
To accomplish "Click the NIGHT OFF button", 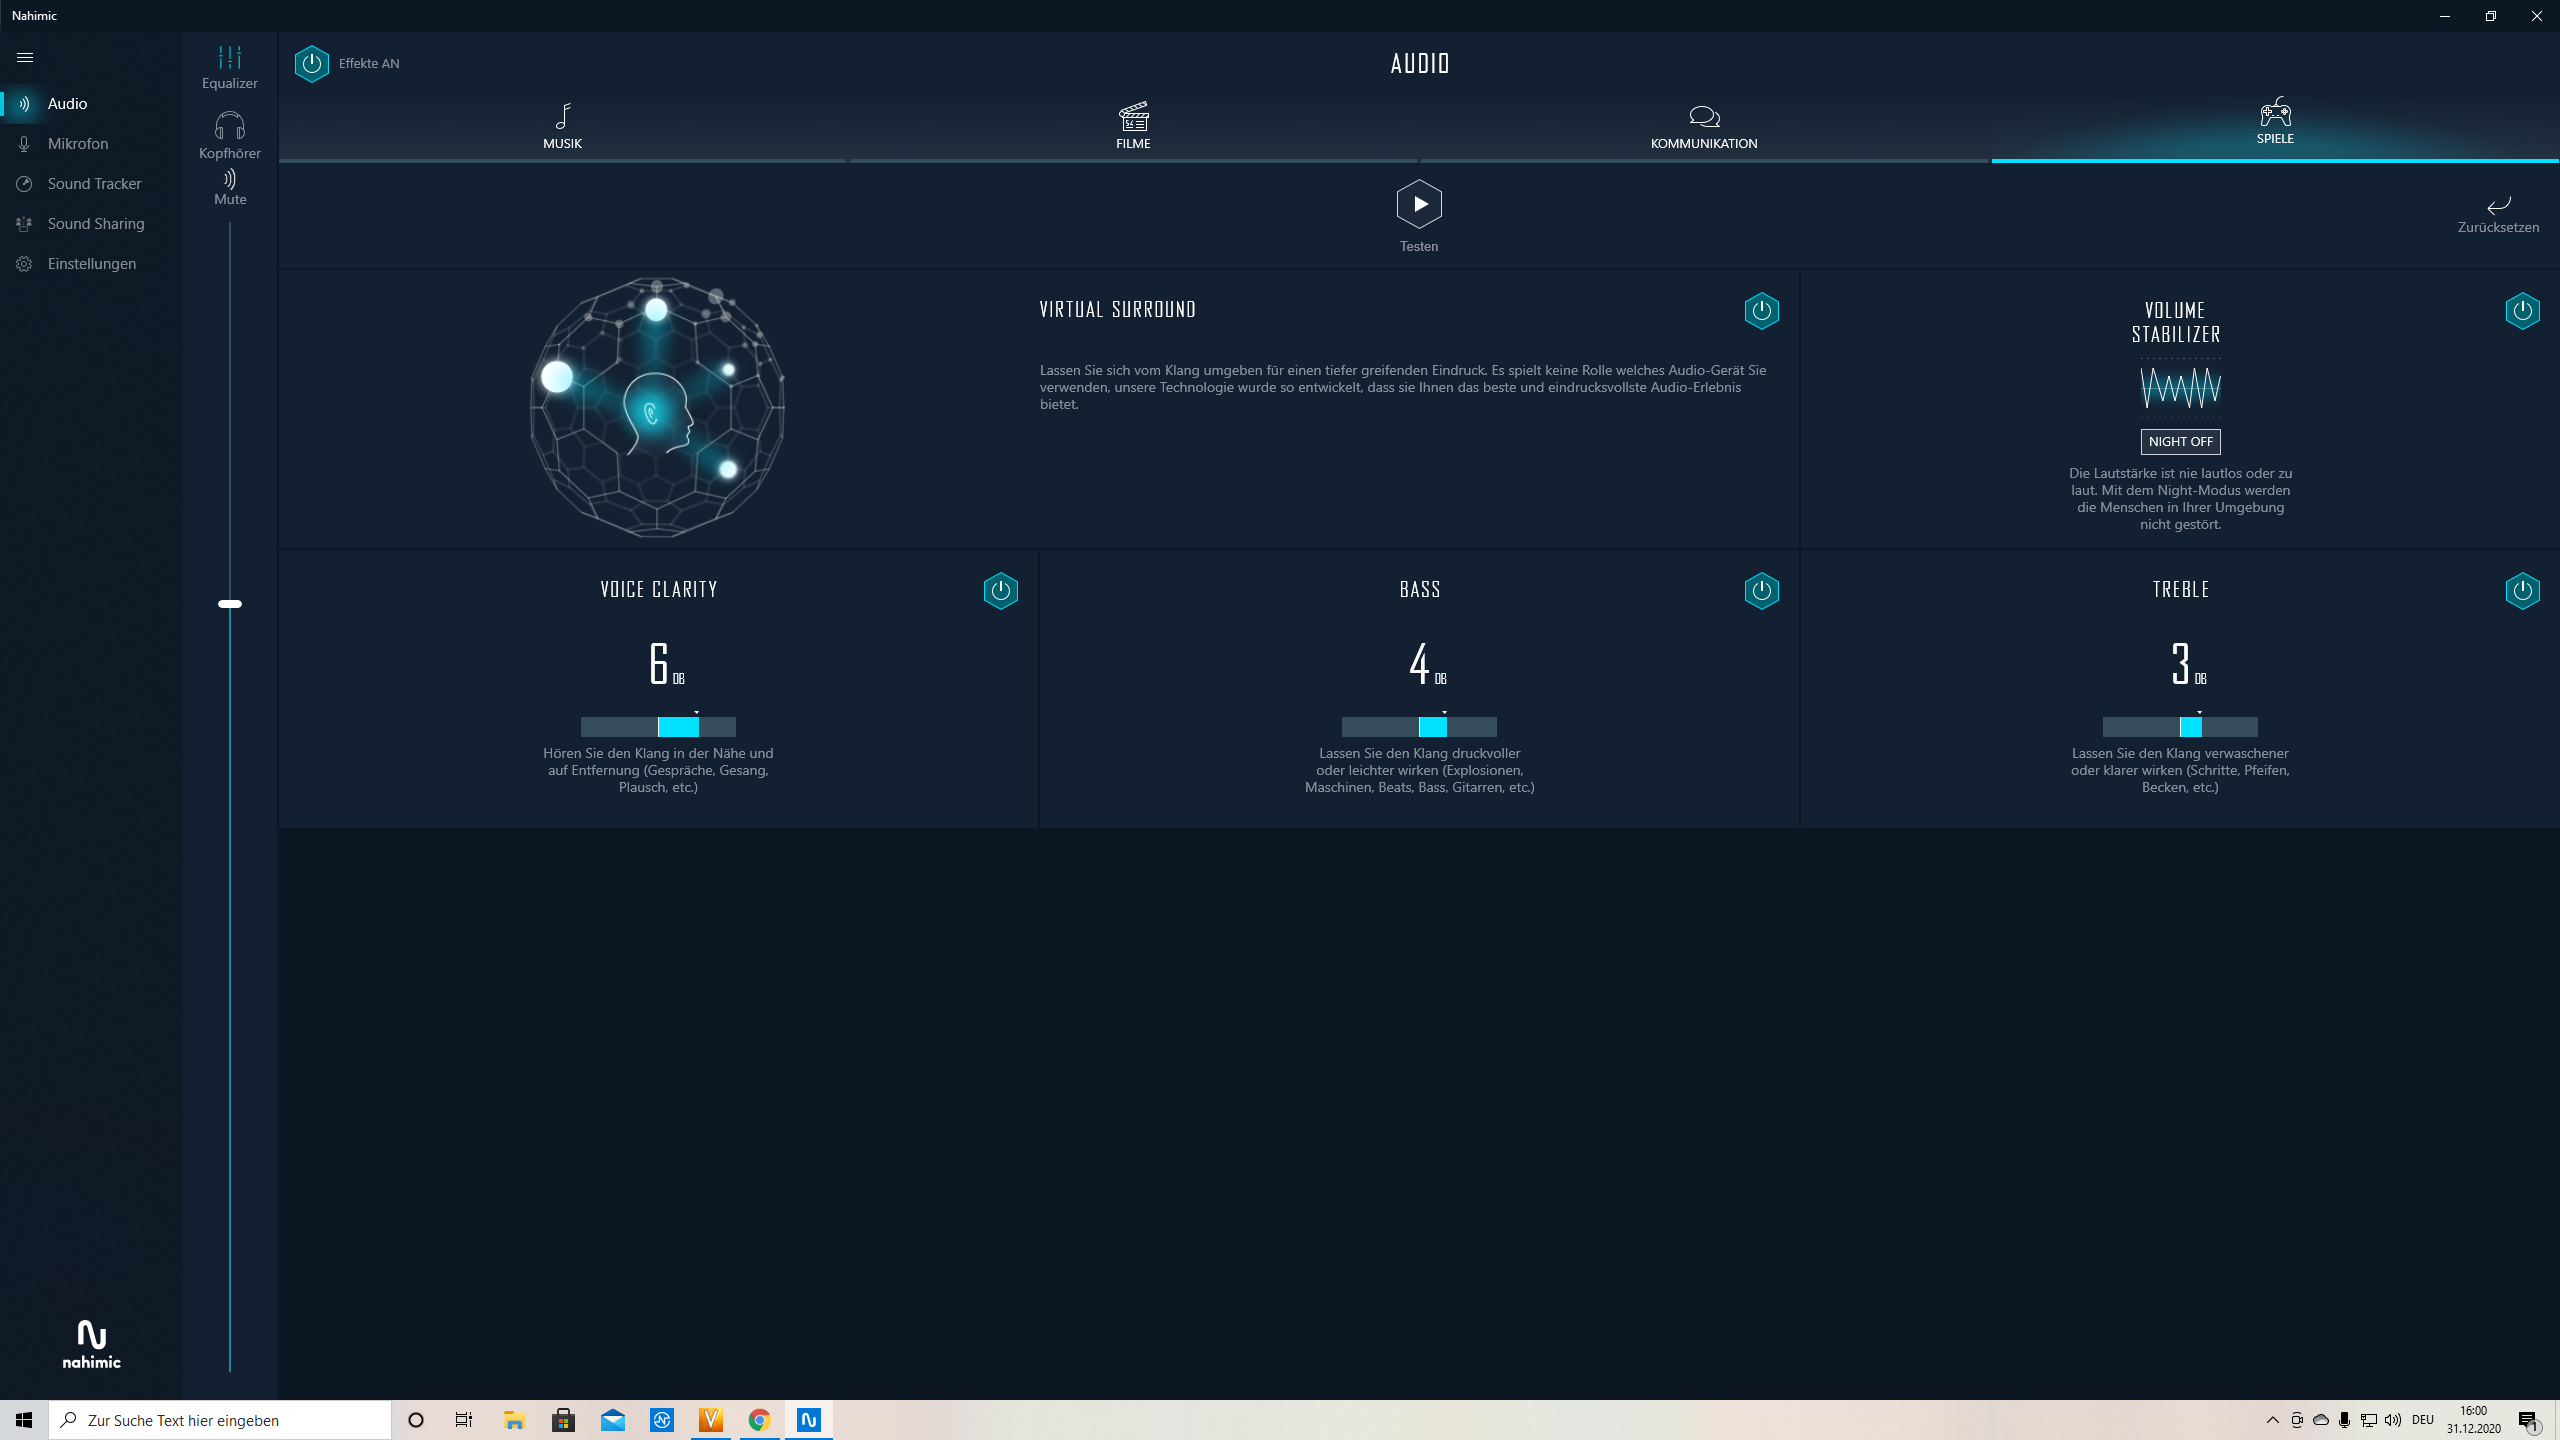I will point(2180,442).
